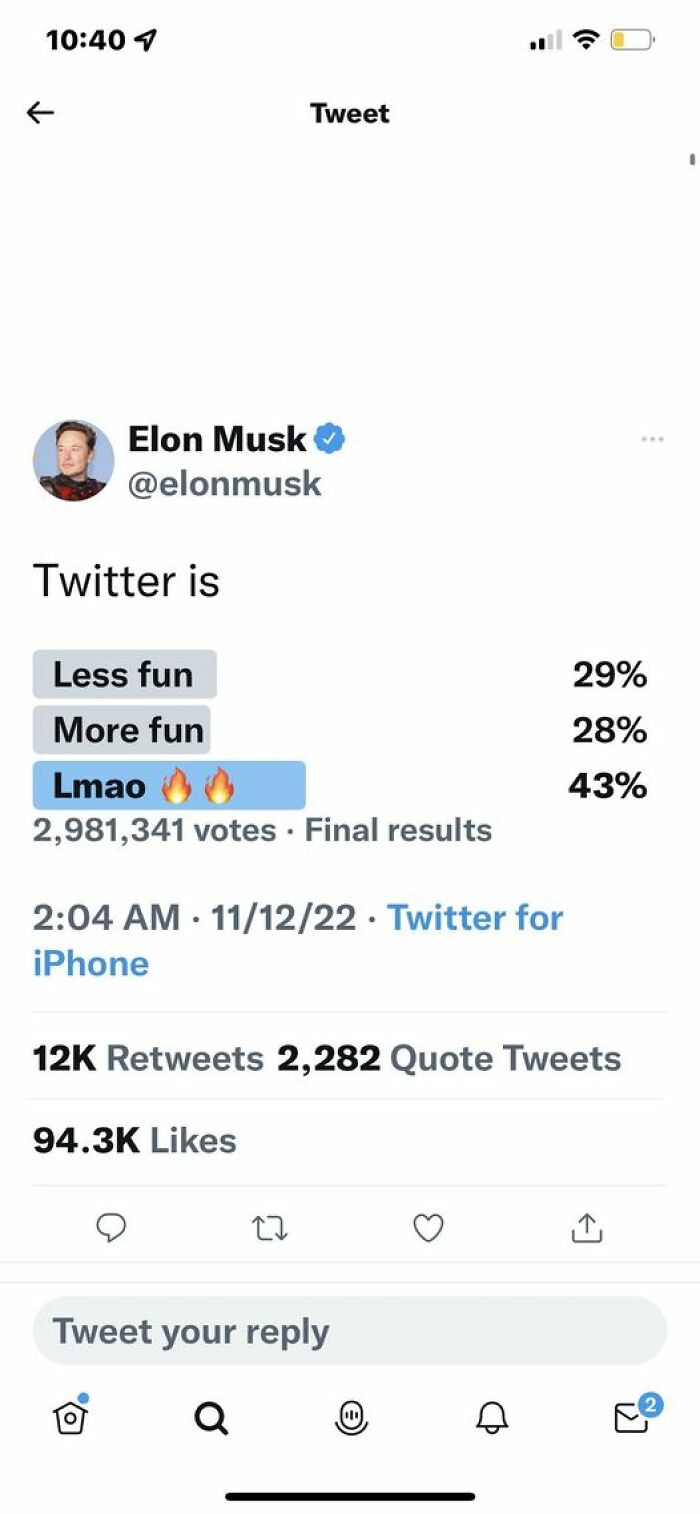Tap the blue verified badge
This screenshot has height=1514, width=700.
point(330,439)
